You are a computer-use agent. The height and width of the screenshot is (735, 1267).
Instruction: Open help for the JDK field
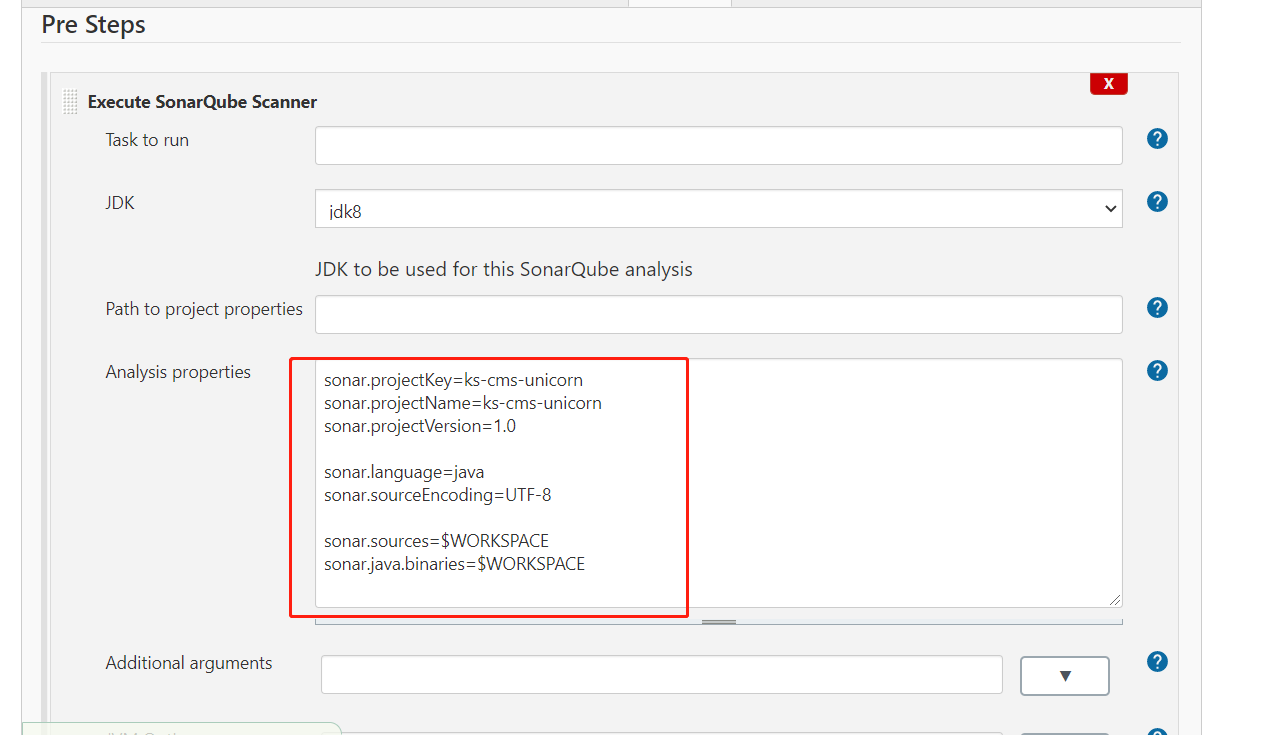[1157, 202]
